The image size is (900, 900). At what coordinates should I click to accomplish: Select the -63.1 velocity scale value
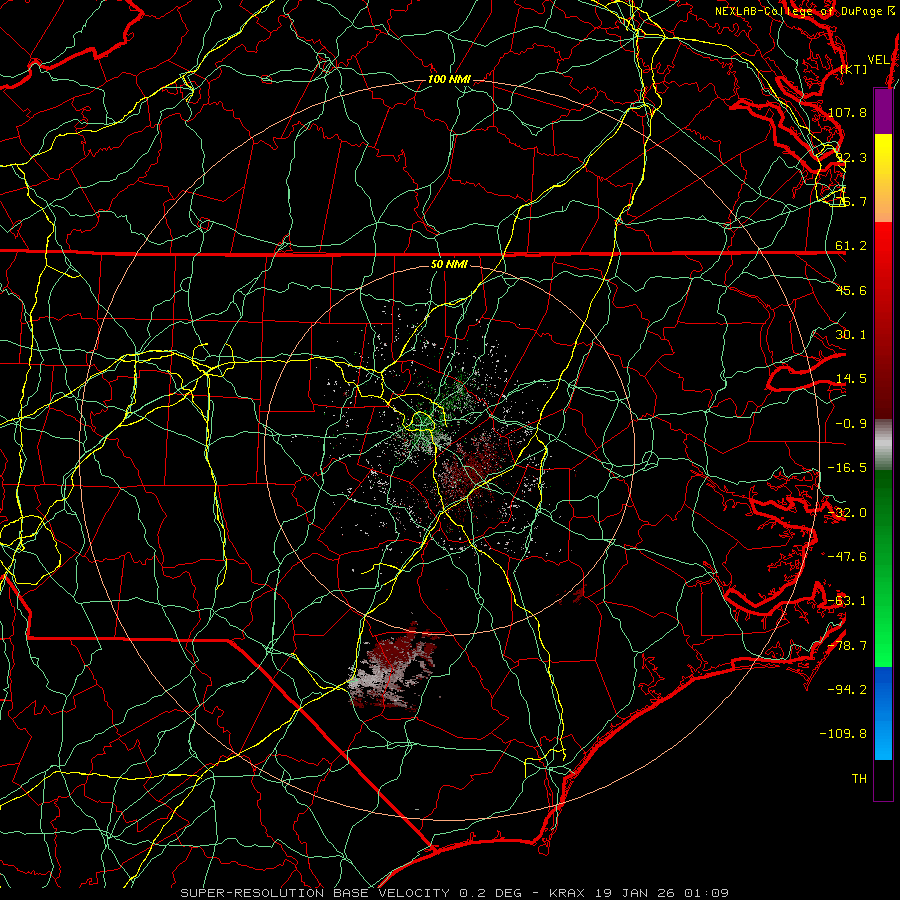click(847, 601)
